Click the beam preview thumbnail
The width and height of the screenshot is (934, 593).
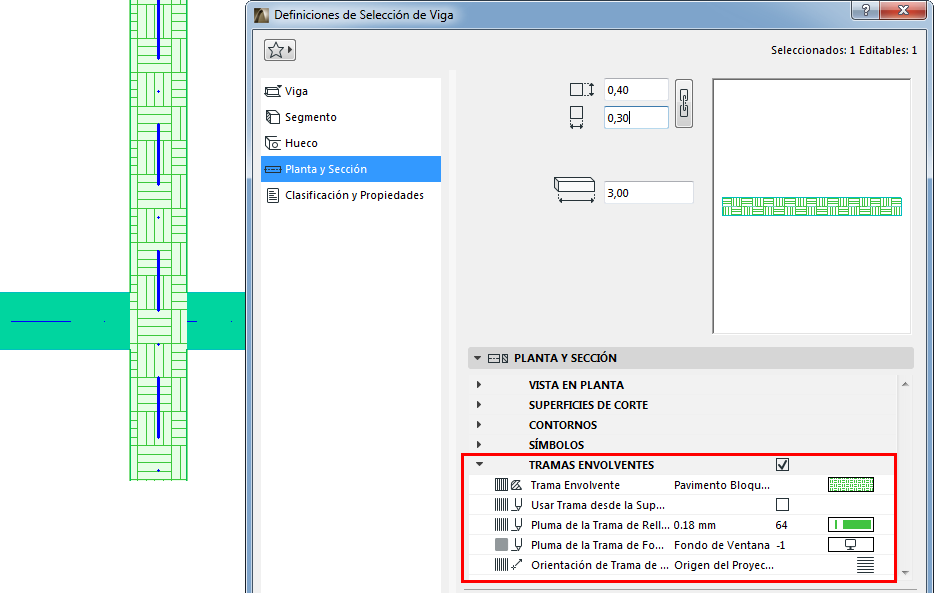pyautogui.click(x=811, y=206)
